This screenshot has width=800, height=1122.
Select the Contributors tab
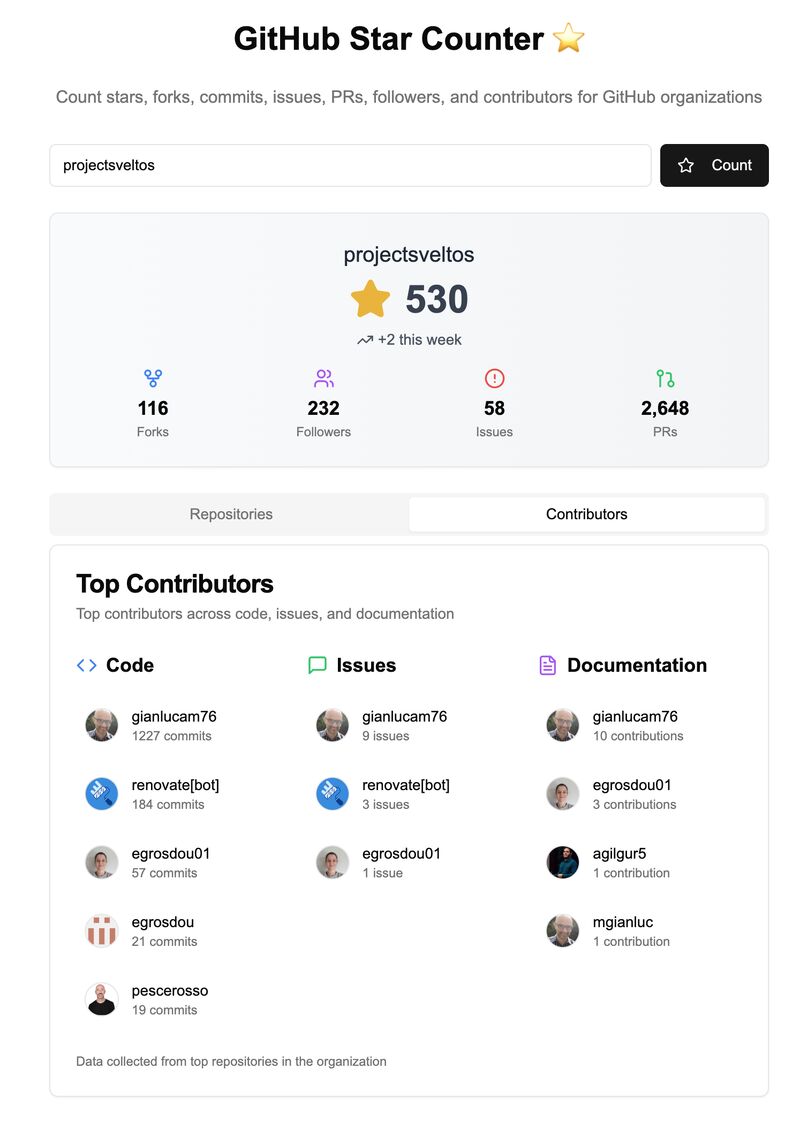tap(586, 514)
